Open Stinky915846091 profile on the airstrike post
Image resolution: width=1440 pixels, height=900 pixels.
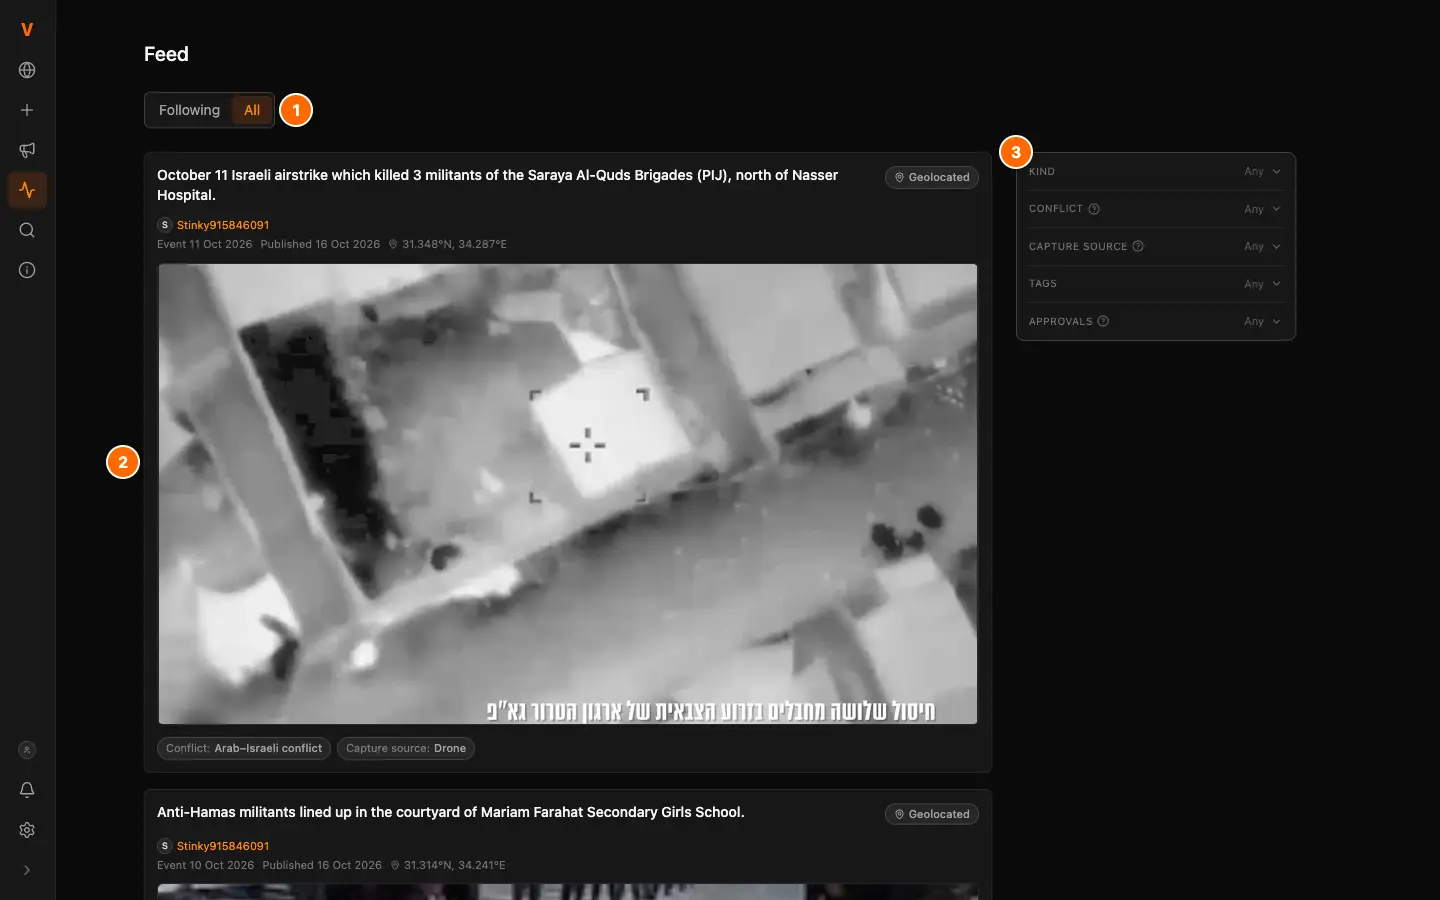(223, 225)
